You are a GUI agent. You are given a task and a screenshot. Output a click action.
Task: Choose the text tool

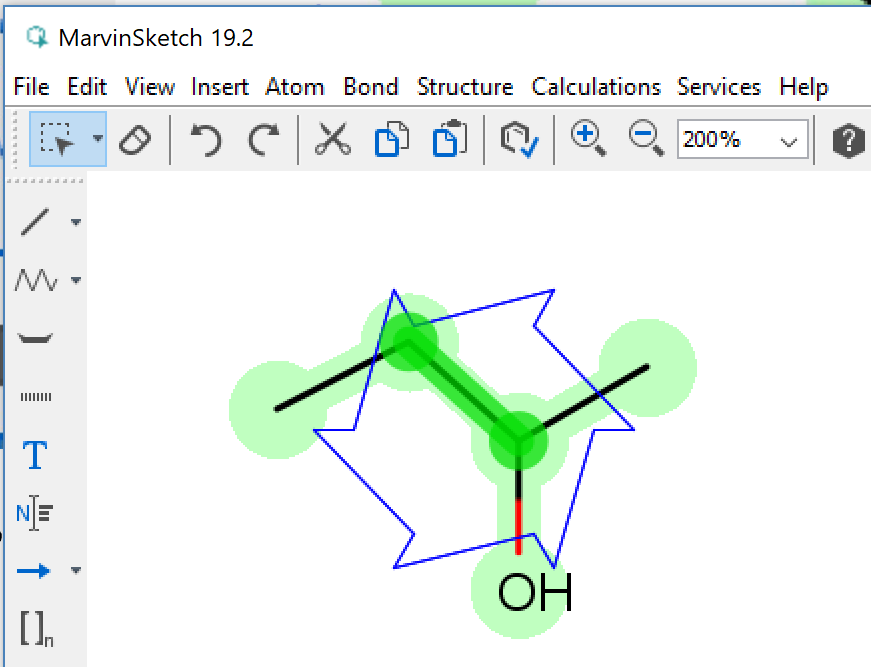point(35,455)
